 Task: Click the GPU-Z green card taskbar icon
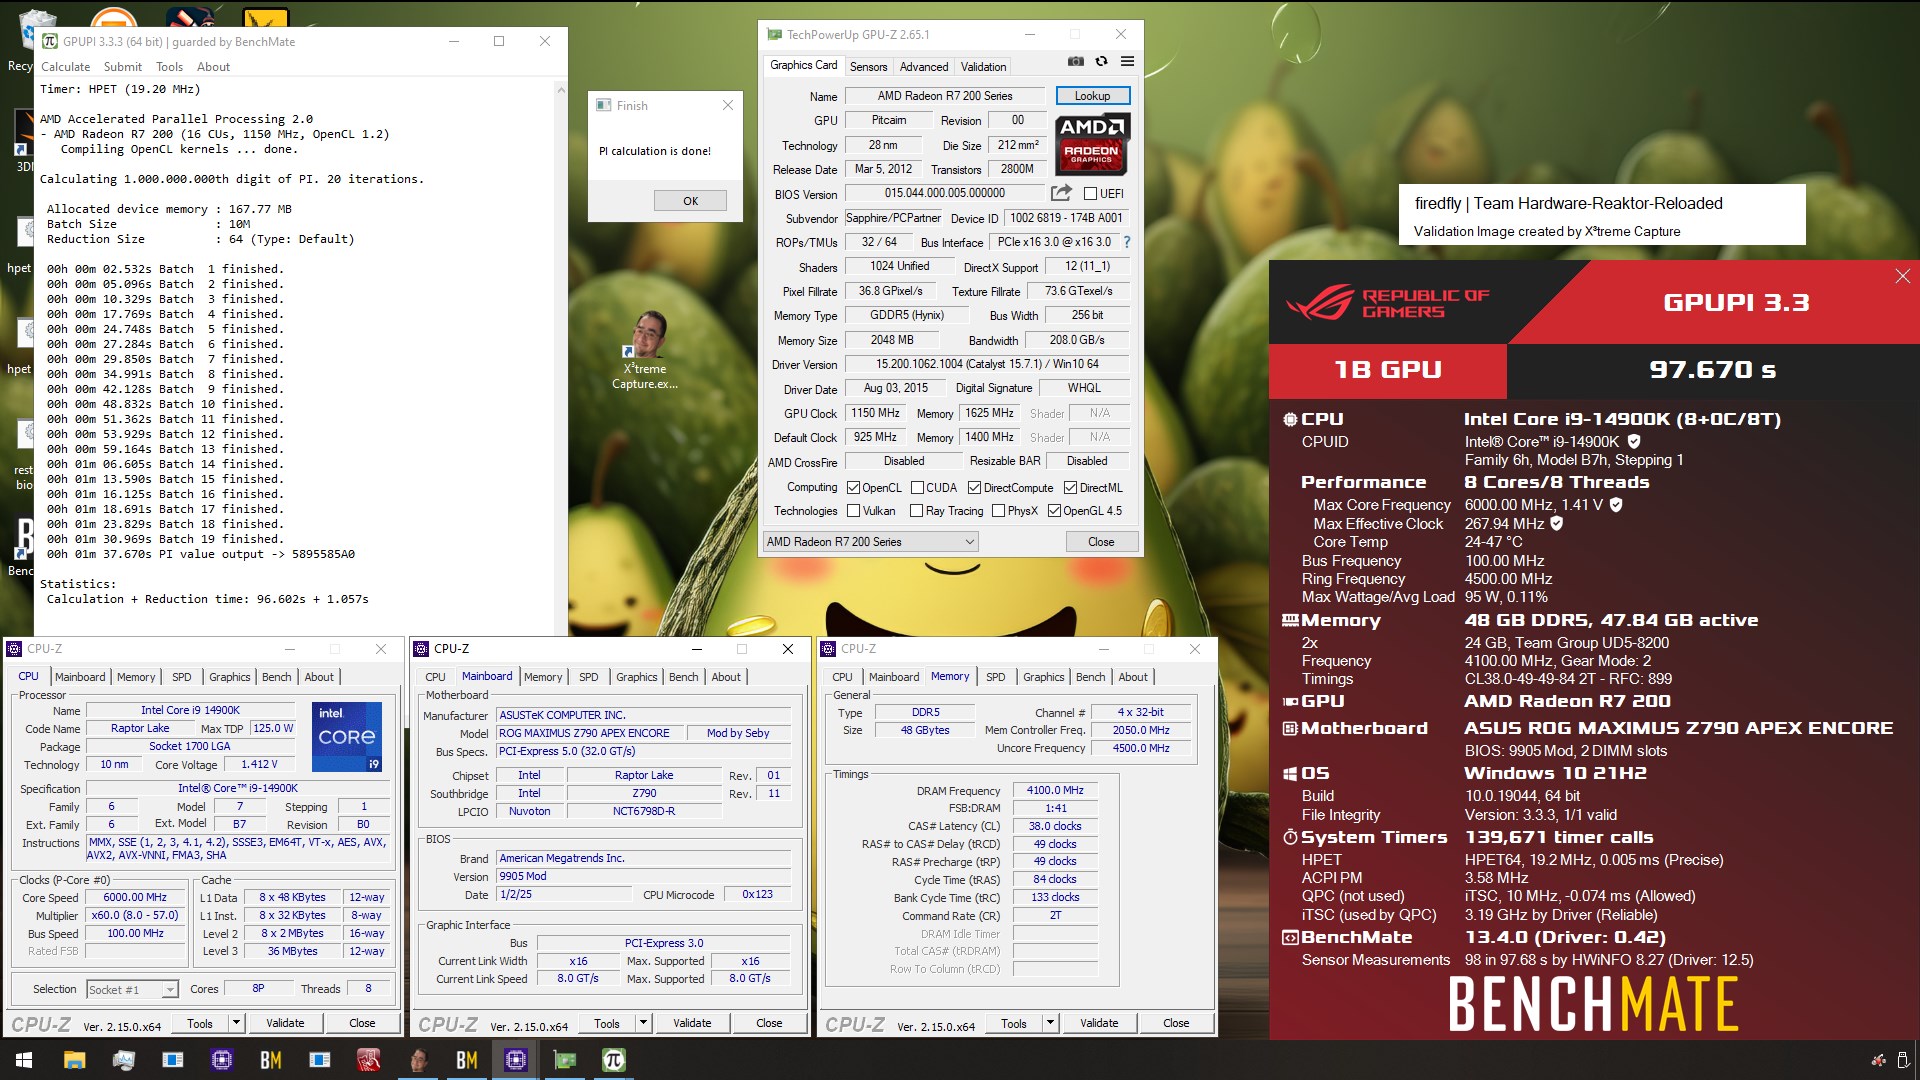tap(565, 1060)
